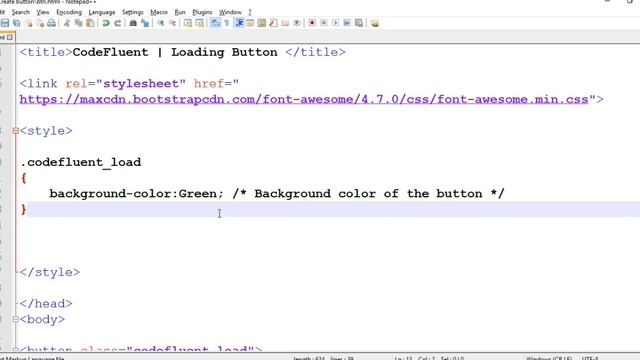
Task: Click the '</style>' closing tag
Action: tap(49, 272)
